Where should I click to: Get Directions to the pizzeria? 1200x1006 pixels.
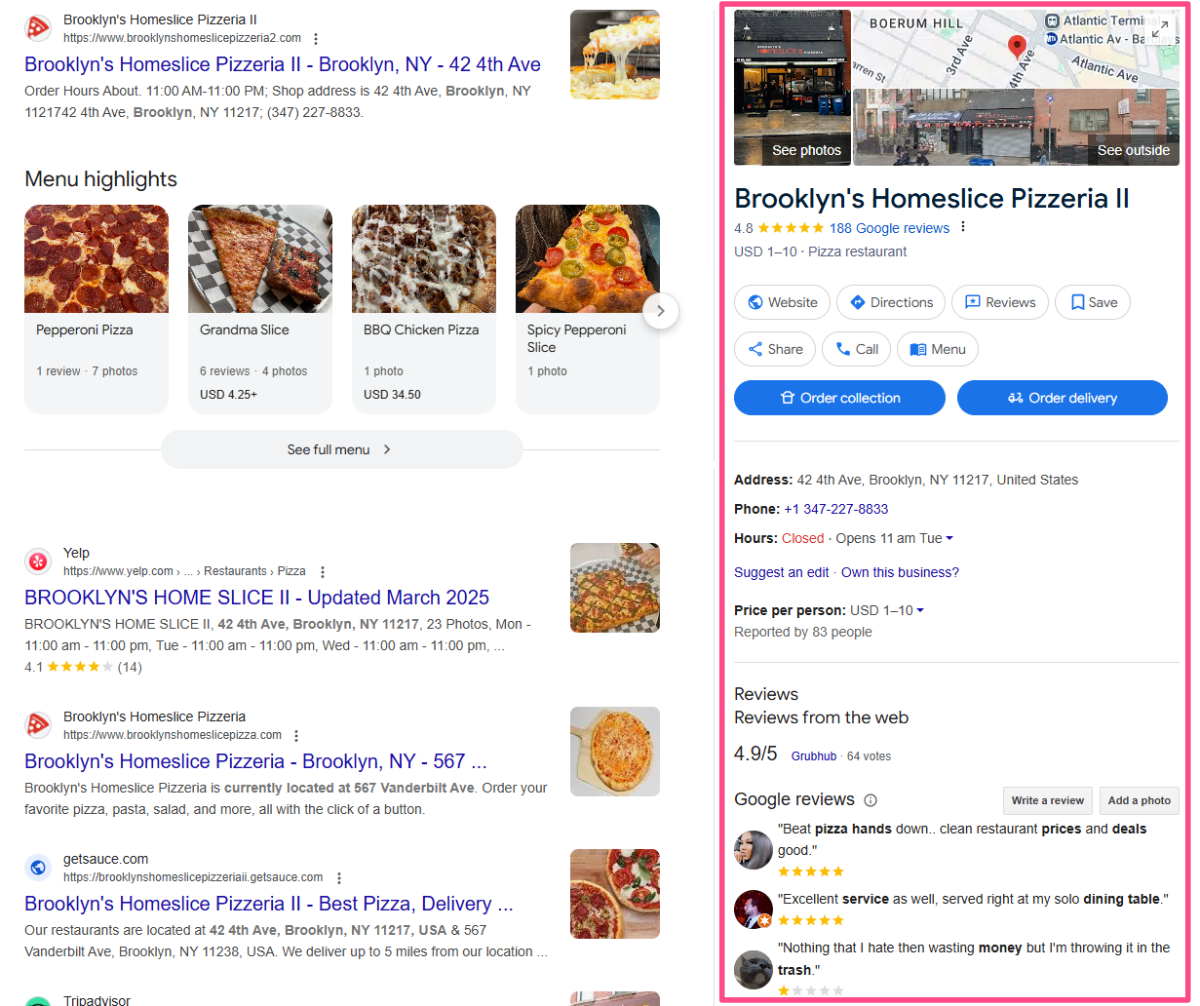click(x=891, y=302)
